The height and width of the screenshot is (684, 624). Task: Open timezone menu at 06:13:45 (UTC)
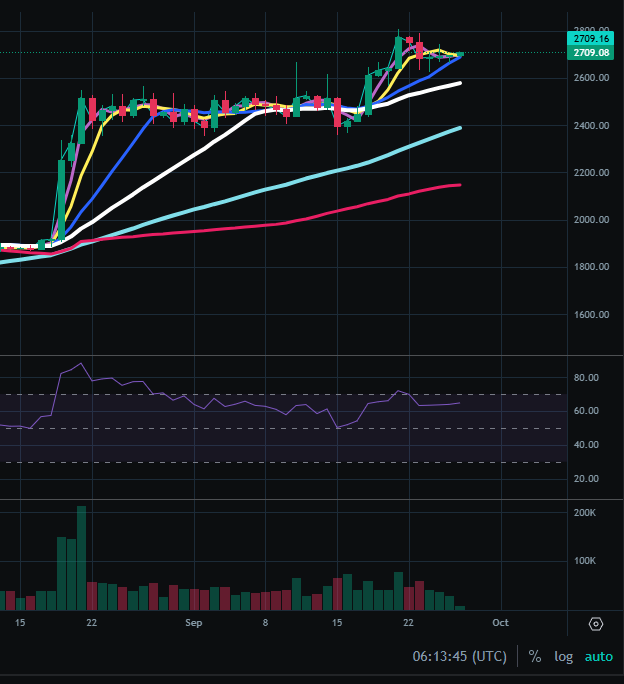(x=459, y=656)
